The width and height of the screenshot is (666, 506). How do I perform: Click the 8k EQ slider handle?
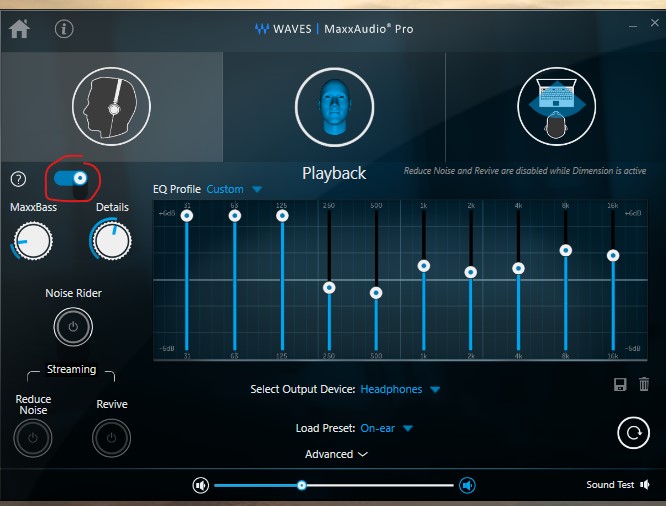[565, 250]
